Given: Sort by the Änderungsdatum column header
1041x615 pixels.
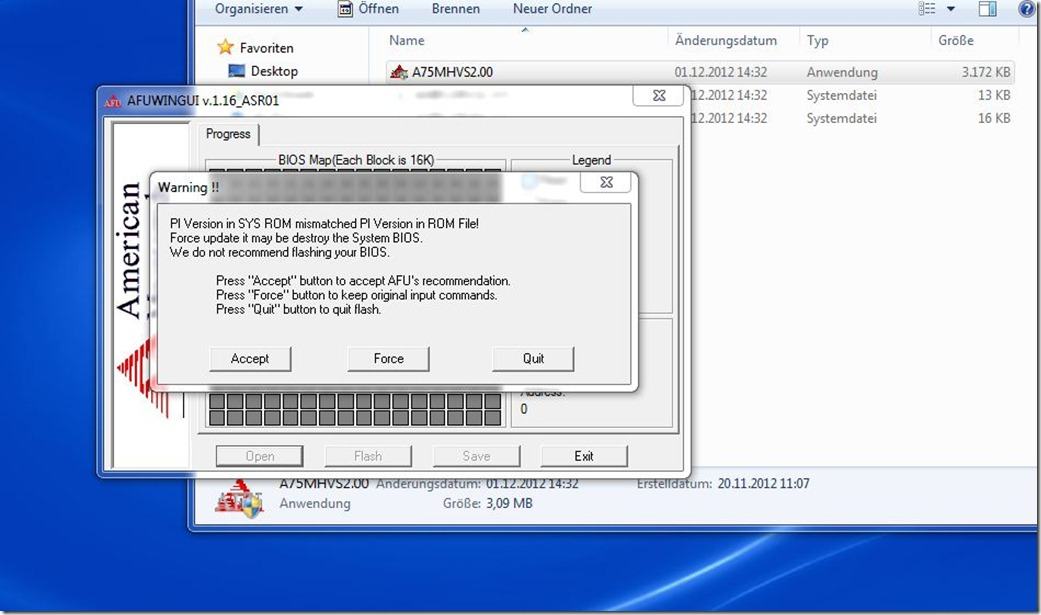Looking at the screenshot, I should point(726,41).
